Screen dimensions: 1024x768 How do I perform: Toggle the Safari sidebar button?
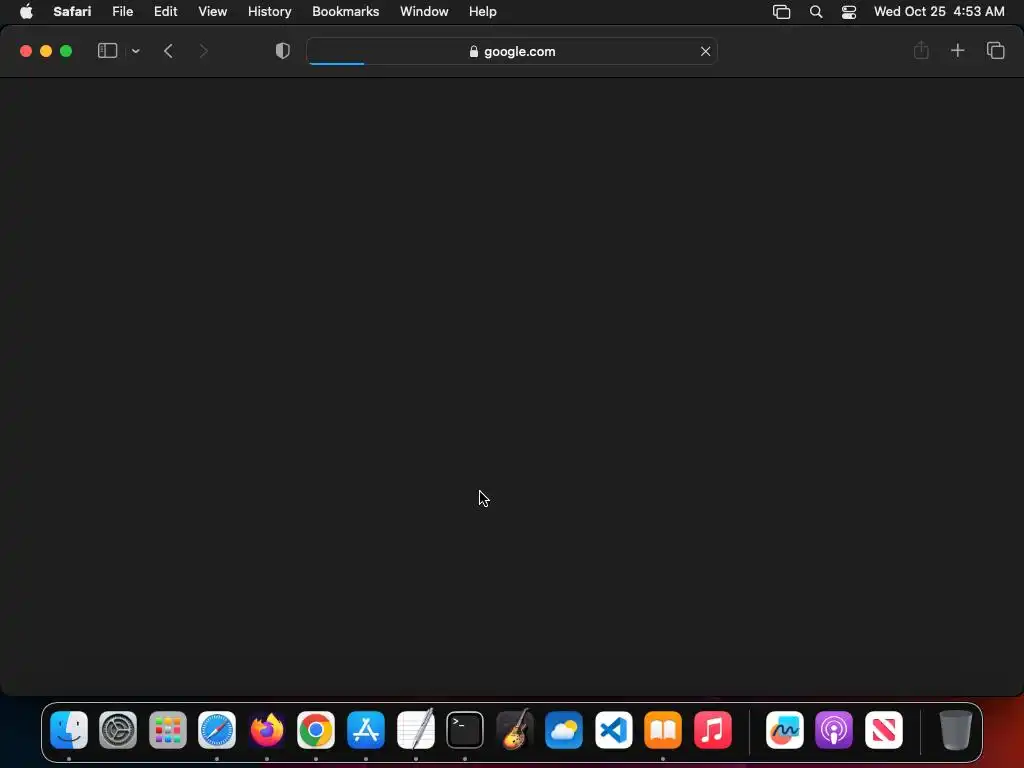coord(107,51)
